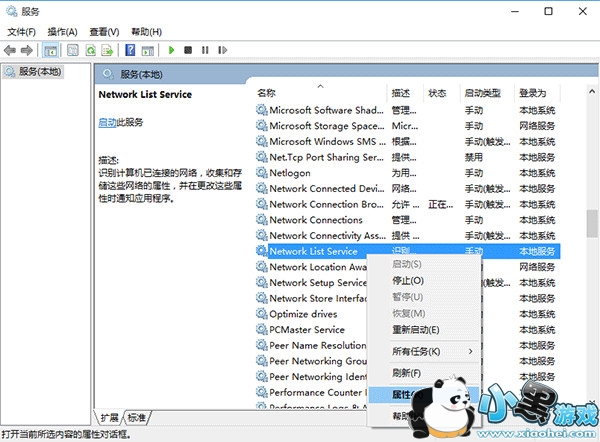Maximize the 服务 window

[548, 11]
